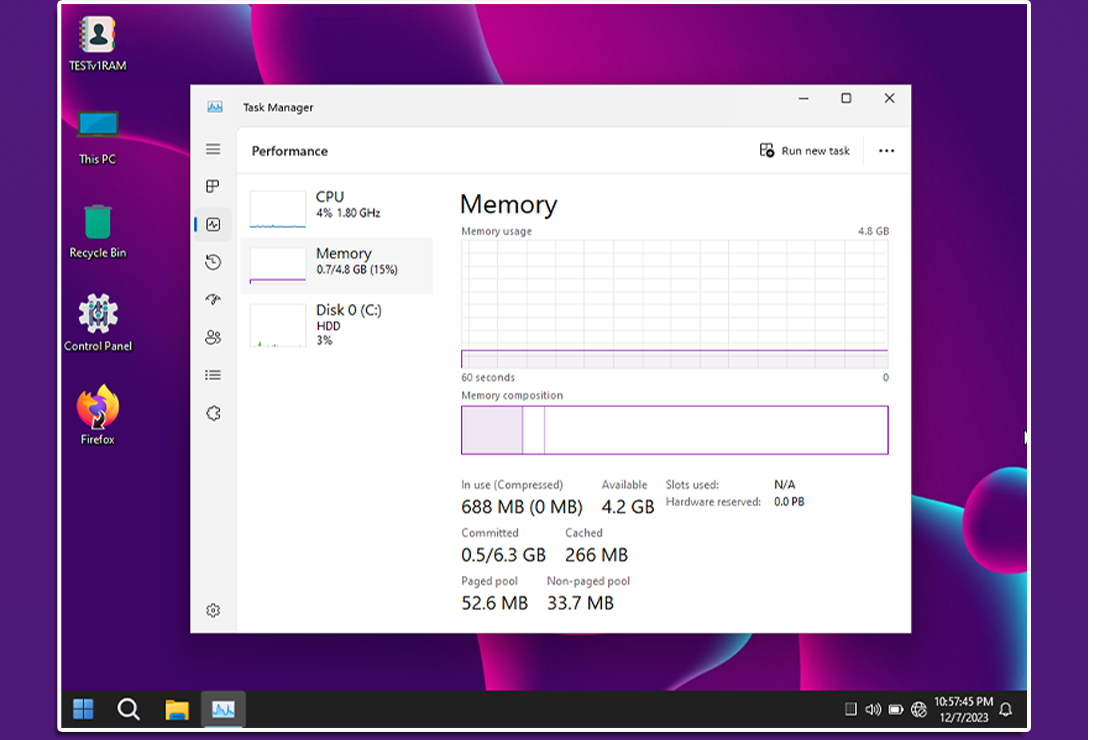
Task: Select the Performance sidebar icon
Action: pos(213,225)
